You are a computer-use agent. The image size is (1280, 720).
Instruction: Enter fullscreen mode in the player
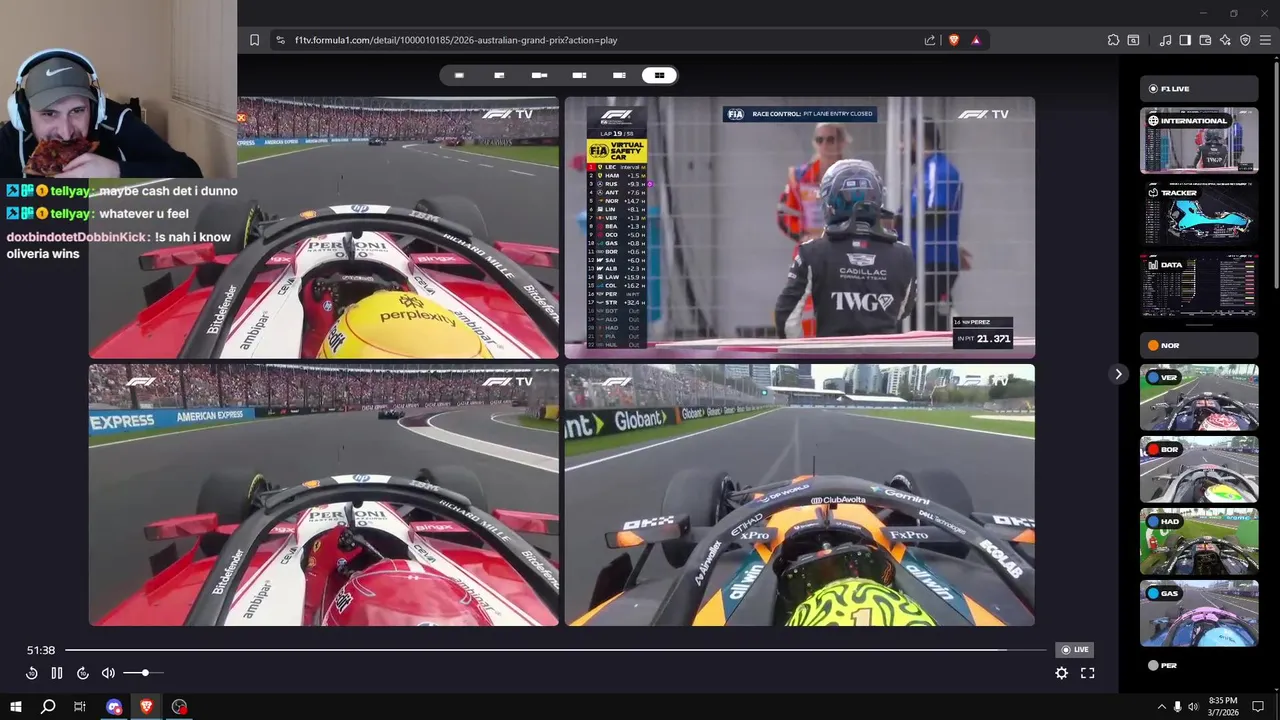coord(1088,673)
